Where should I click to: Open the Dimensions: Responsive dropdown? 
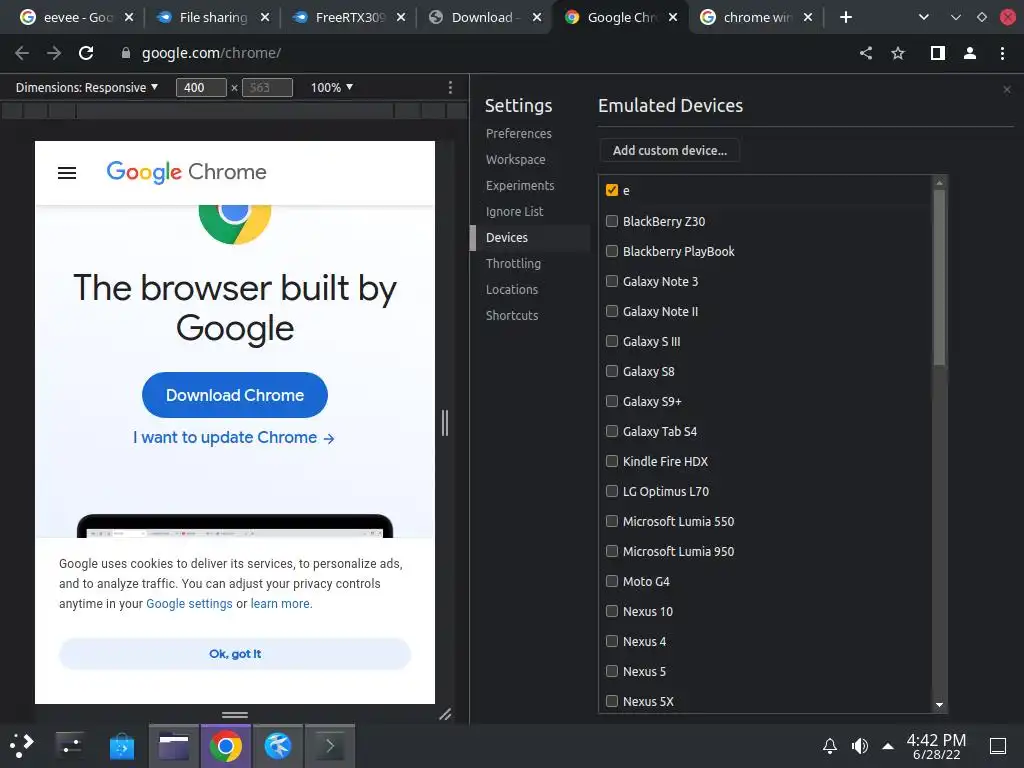coord(87,88)
